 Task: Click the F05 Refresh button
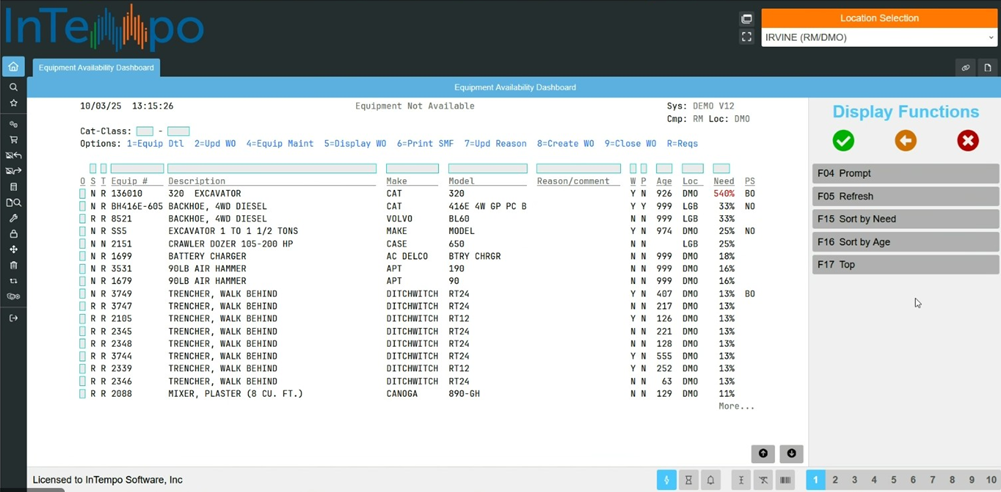905,196
